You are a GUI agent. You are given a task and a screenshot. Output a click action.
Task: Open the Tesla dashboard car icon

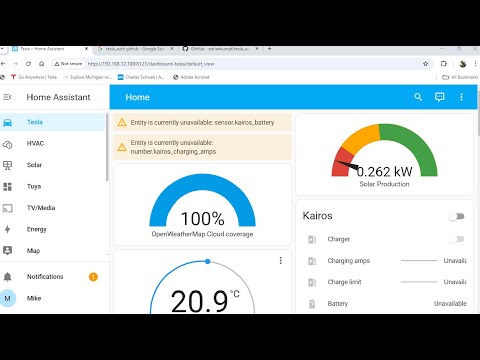[x=7, y=122]
